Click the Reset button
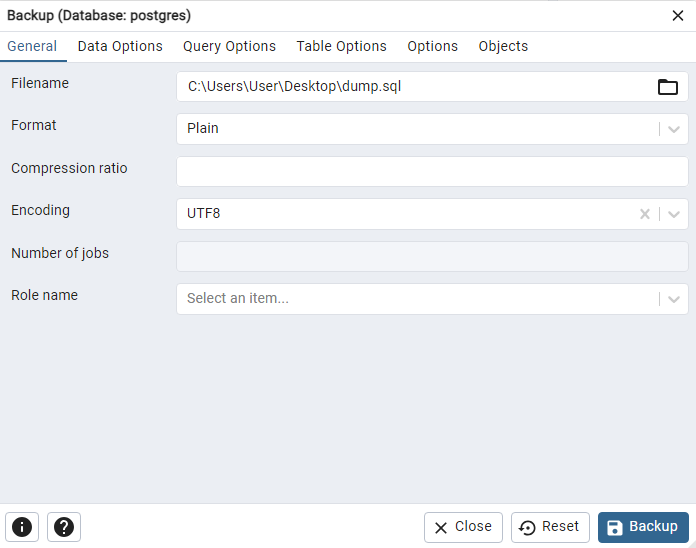The image size is (696, 548). [x=550, y=527]
